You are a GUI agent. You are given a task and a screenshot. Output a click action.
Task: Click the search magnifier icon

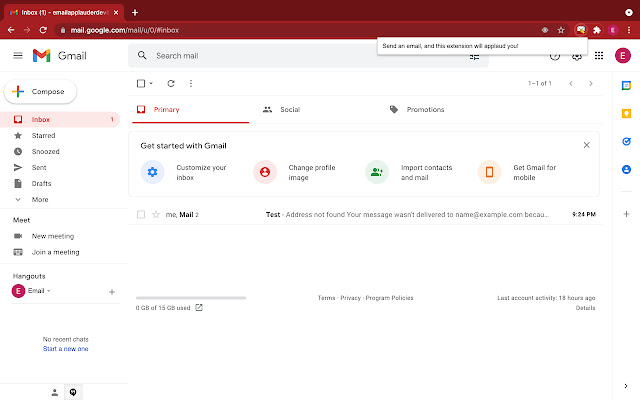(142, 55)
